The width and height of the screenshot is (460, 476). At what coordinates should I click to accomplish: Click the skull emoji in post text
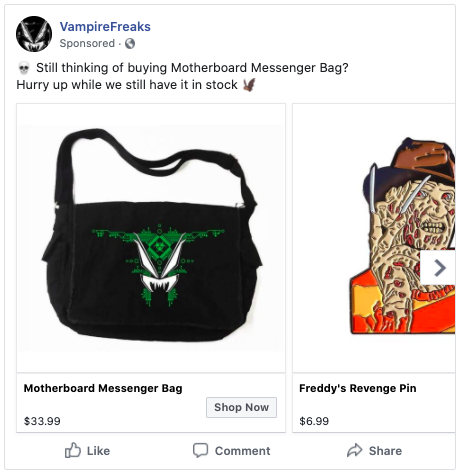coord(24,68)
